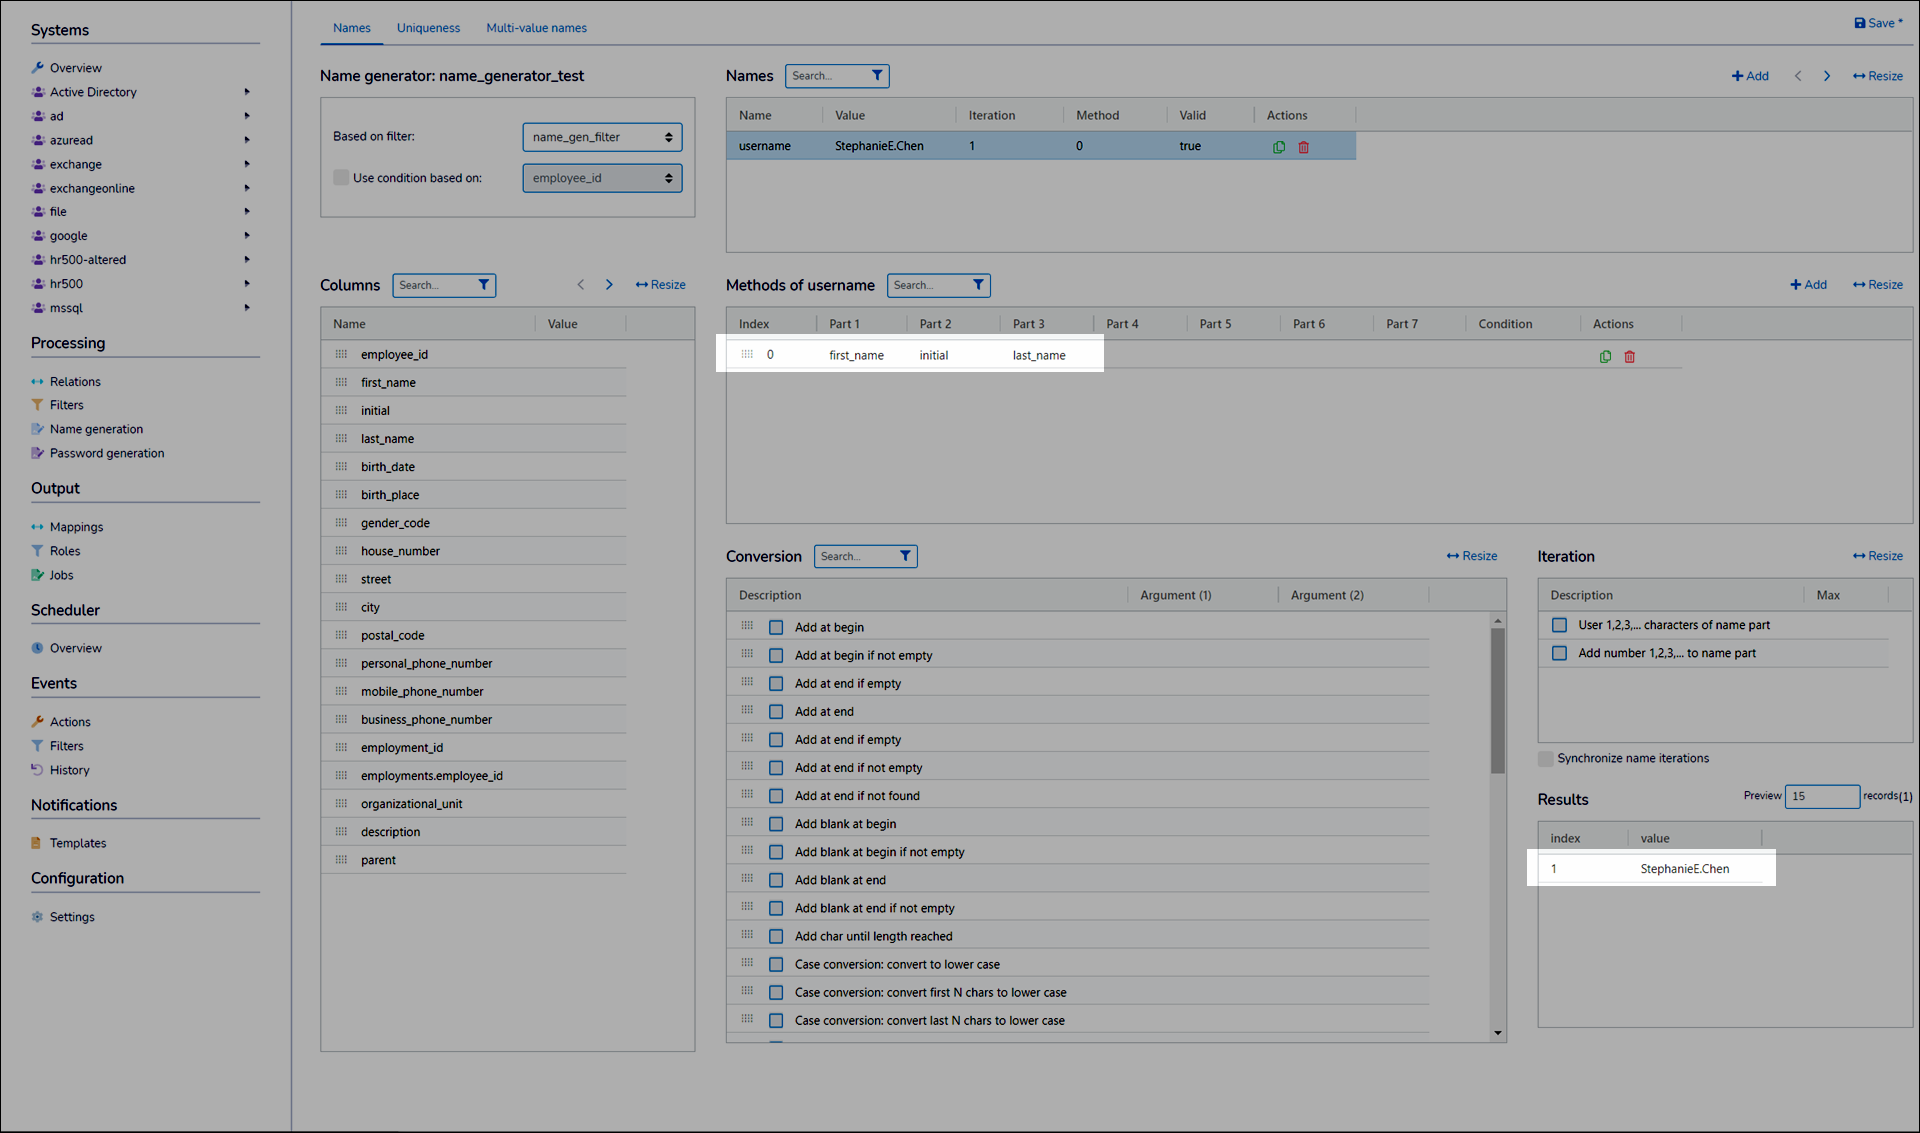Open the employee_id condition dropdown
The height and width of the screenshot is (1133, 1920).
pyautogui.click(x=602, y=178)
